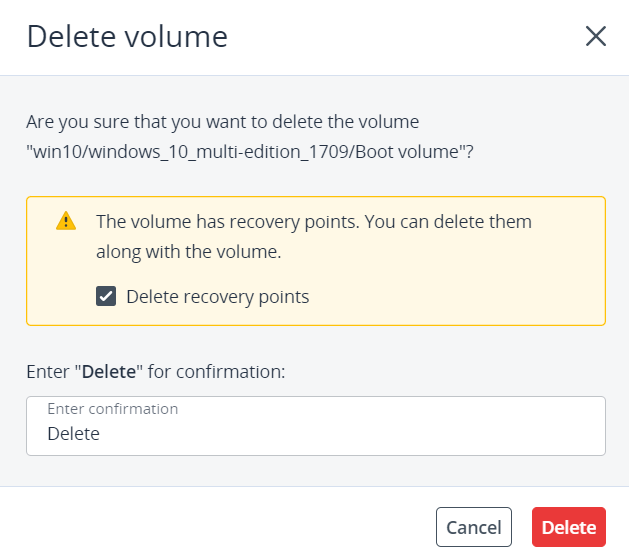Click the 'volume has recovery points' warning message
The height and width of the screenshot is (557, 629).
click(313, 221)
